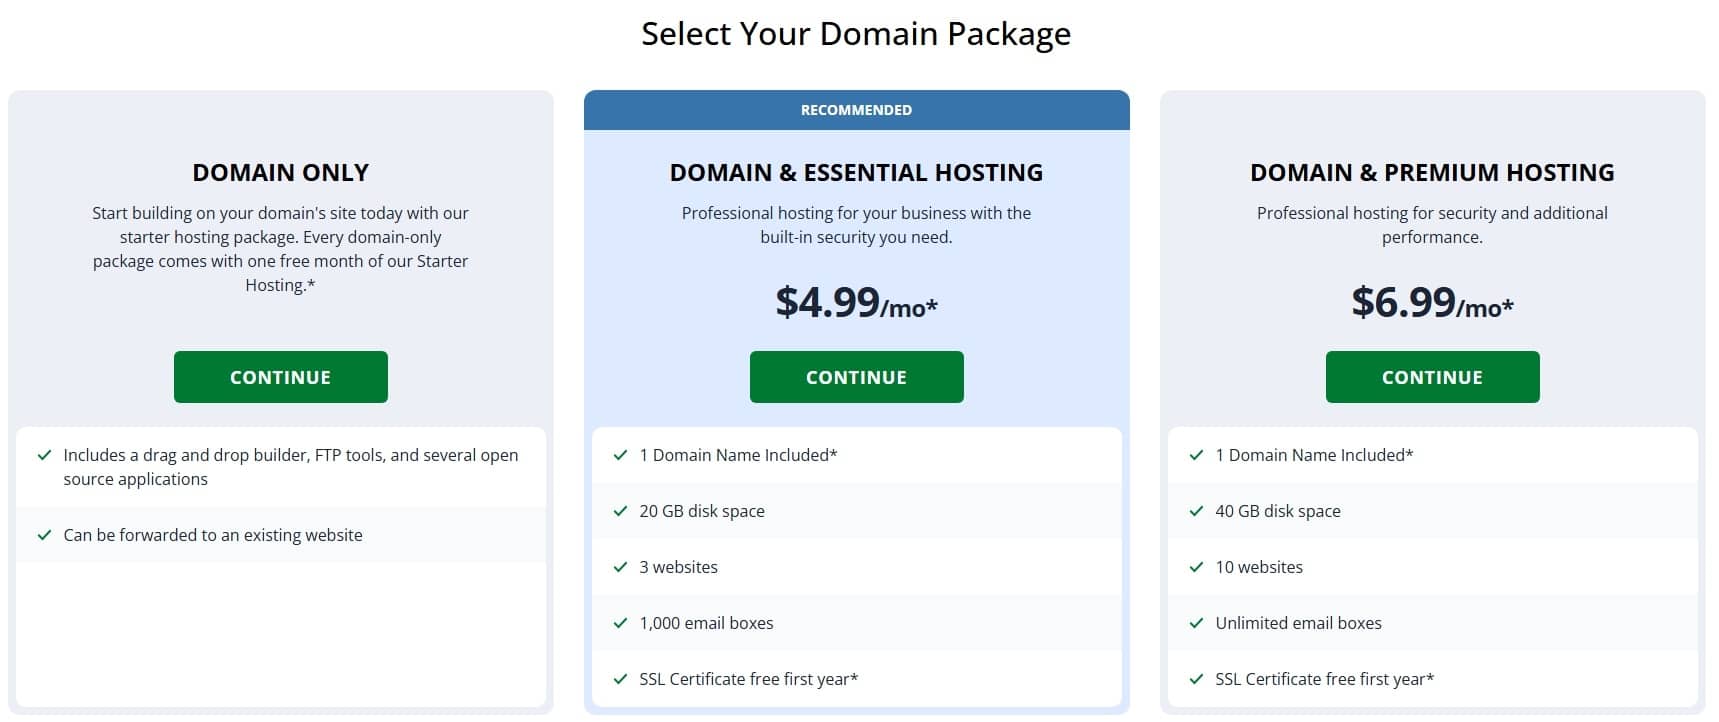Click the checkmark beside '20 GB disk space'
Image resolution: width=1719 pixels, height=722 pixels.
coord(619,511)
